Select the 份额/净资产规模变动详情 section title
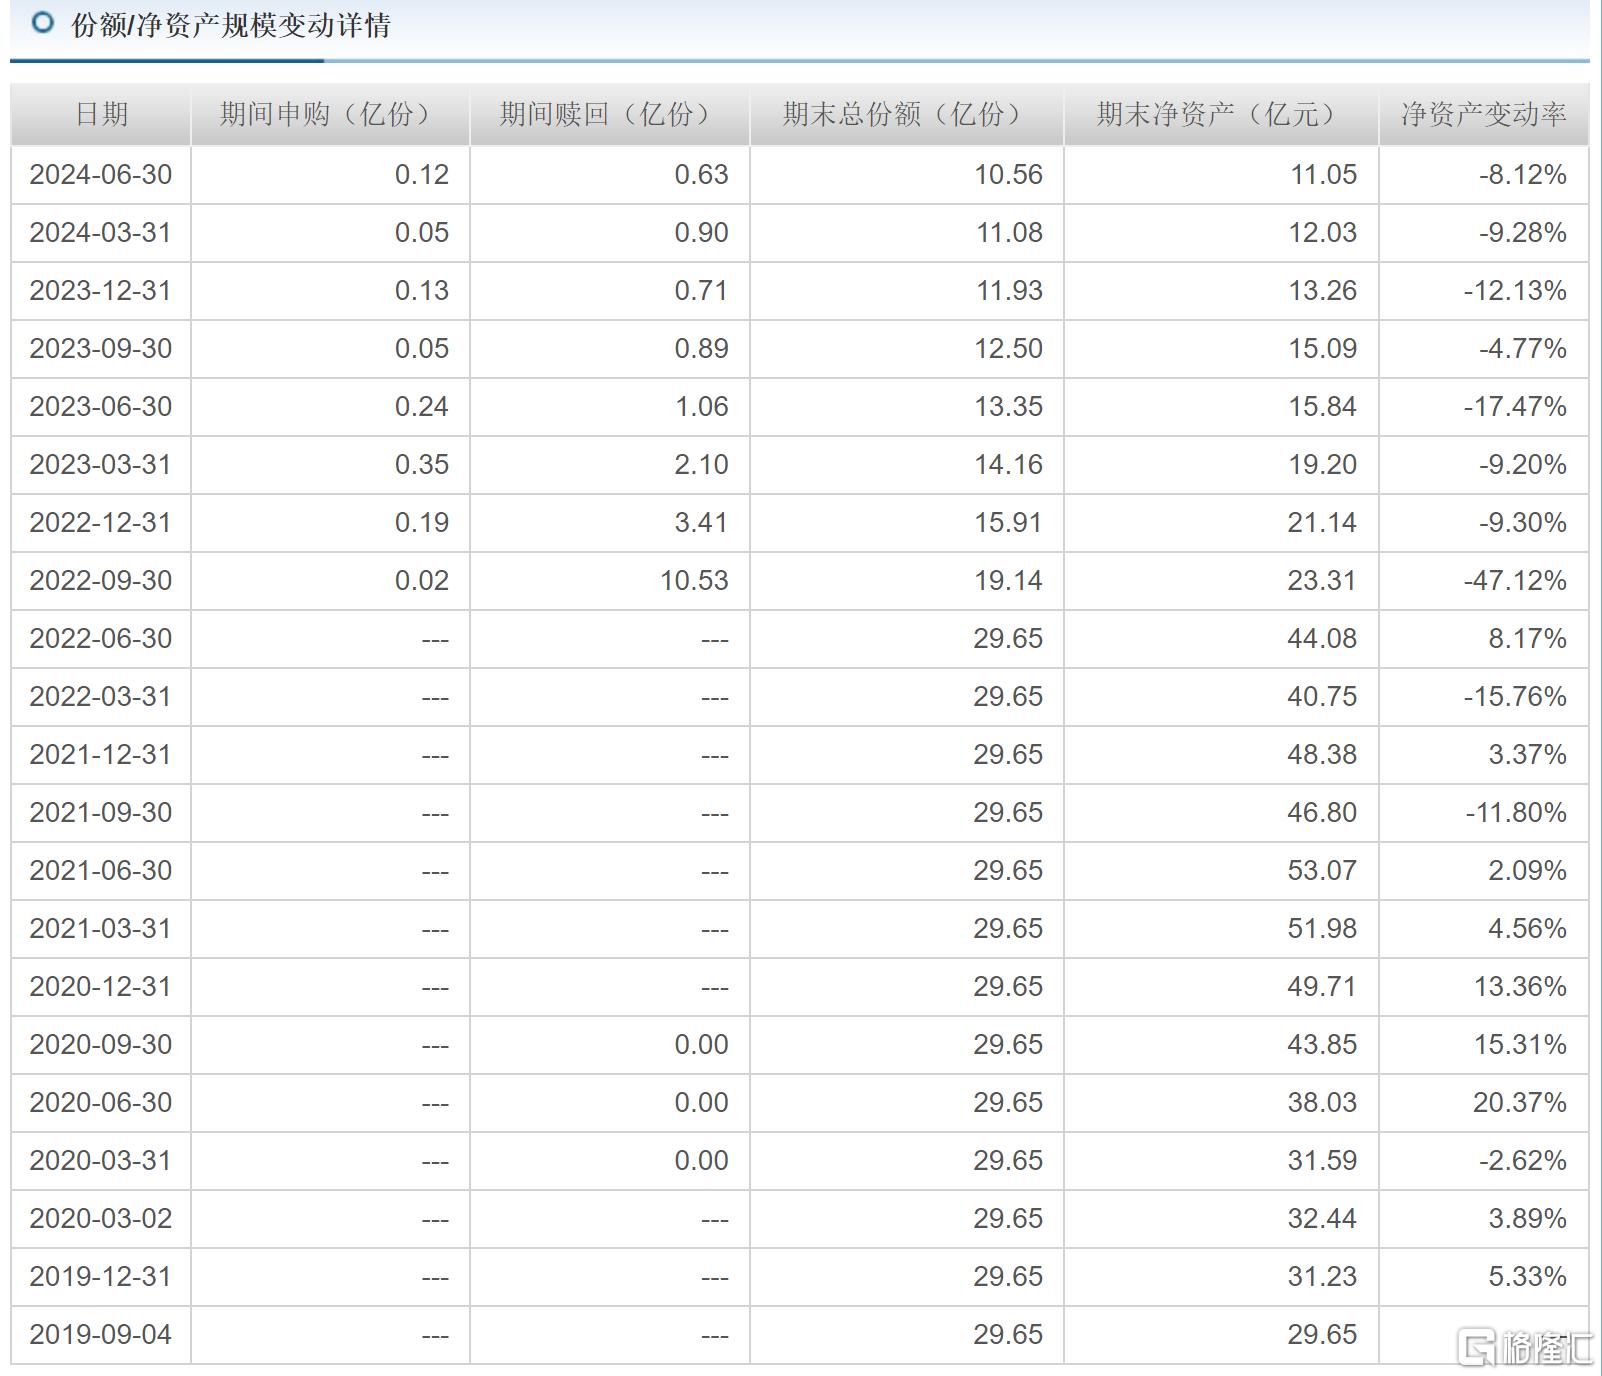 [230, 25]
